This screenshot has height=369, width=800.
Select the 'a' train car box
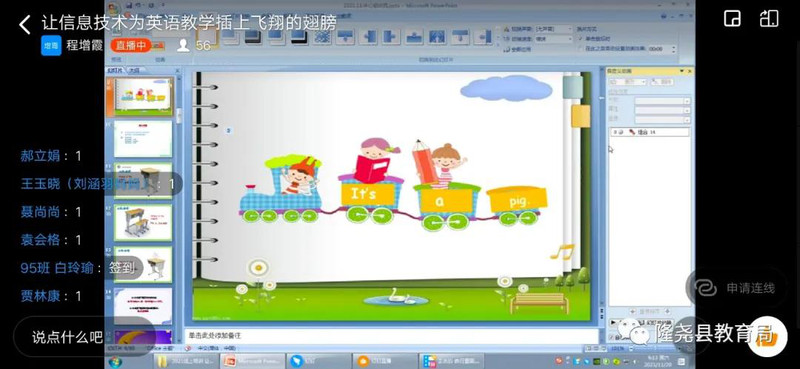tap(446, 201)
